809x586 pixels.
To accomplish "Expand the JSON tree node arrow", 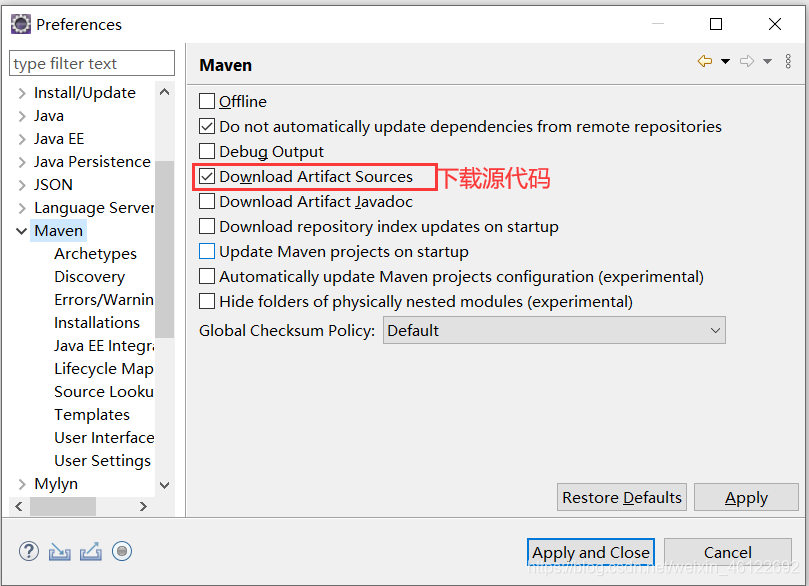I will click(22, 185).
